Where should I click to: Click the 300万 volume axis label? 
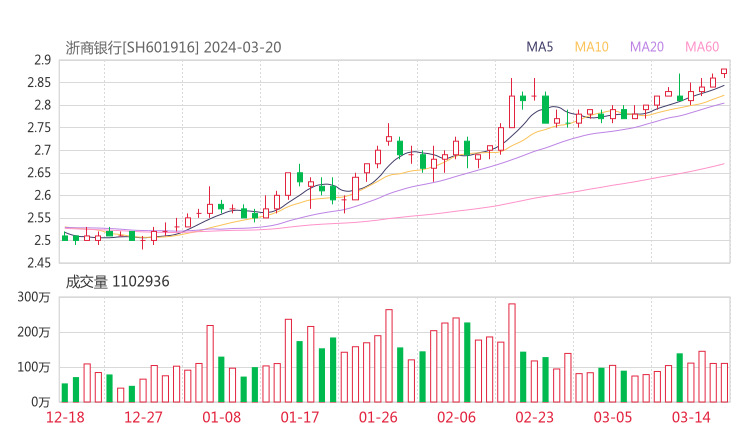coord(36,297)
